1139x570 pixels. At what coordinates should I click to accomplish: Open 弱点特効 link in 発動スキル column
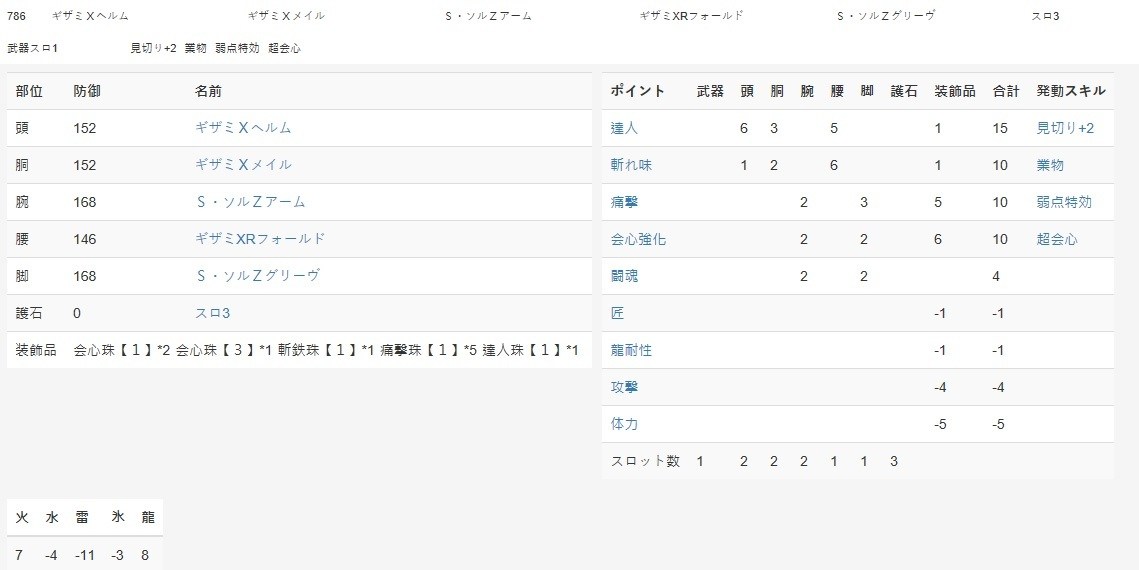(x=1064, y=202)
